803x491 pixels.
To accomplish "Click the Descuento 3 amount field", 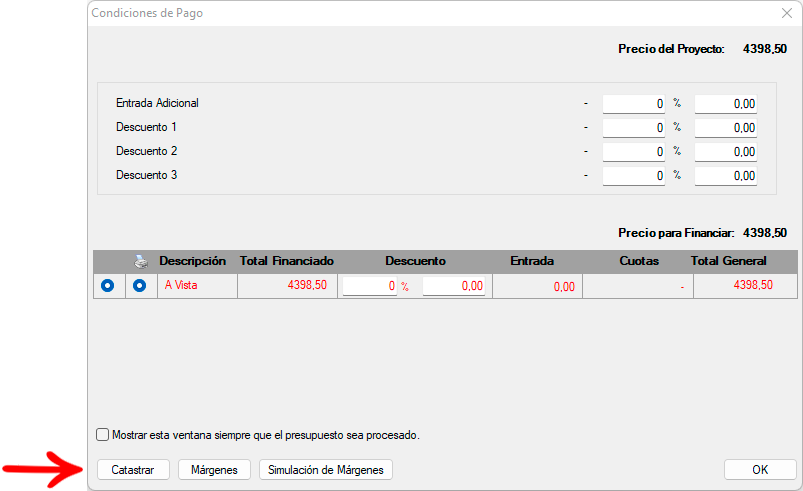I will click(x=726, y=176).
